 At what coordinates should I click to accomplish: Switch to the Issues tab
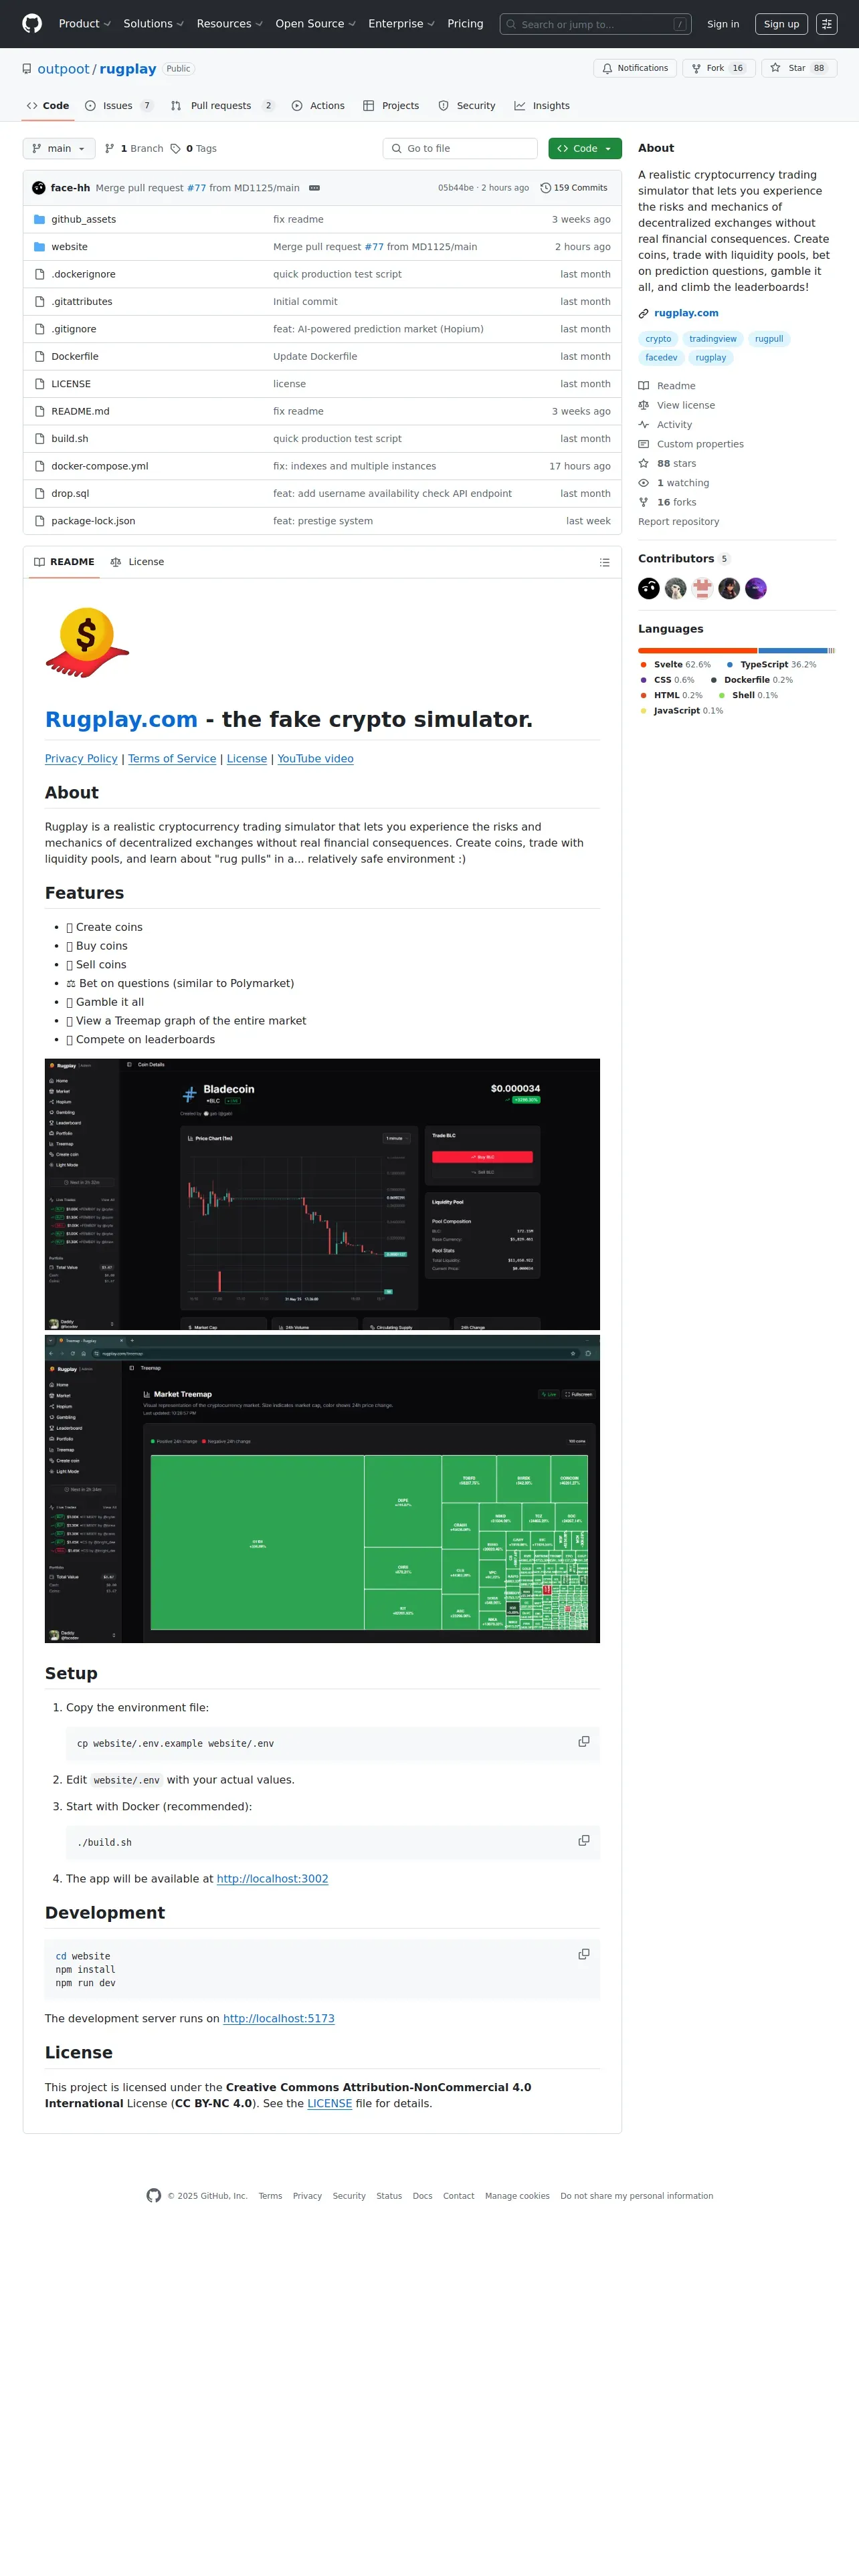coord(119,106)
